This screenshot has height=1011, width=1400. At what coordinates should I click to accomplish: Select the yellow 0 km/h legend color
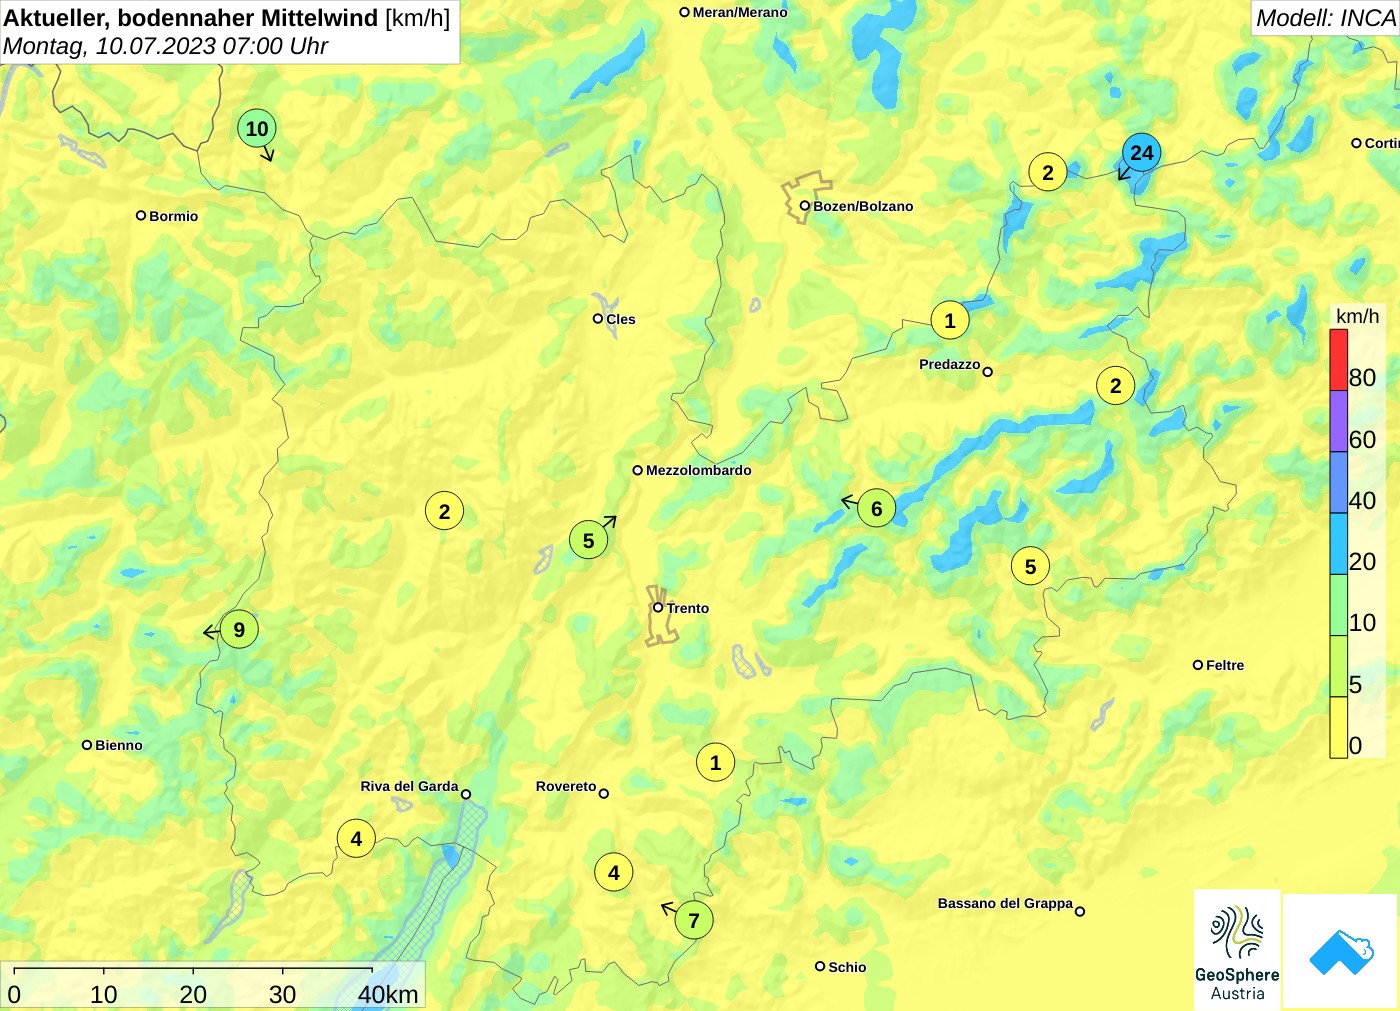pyautogui.click(x=1338, y=727)
